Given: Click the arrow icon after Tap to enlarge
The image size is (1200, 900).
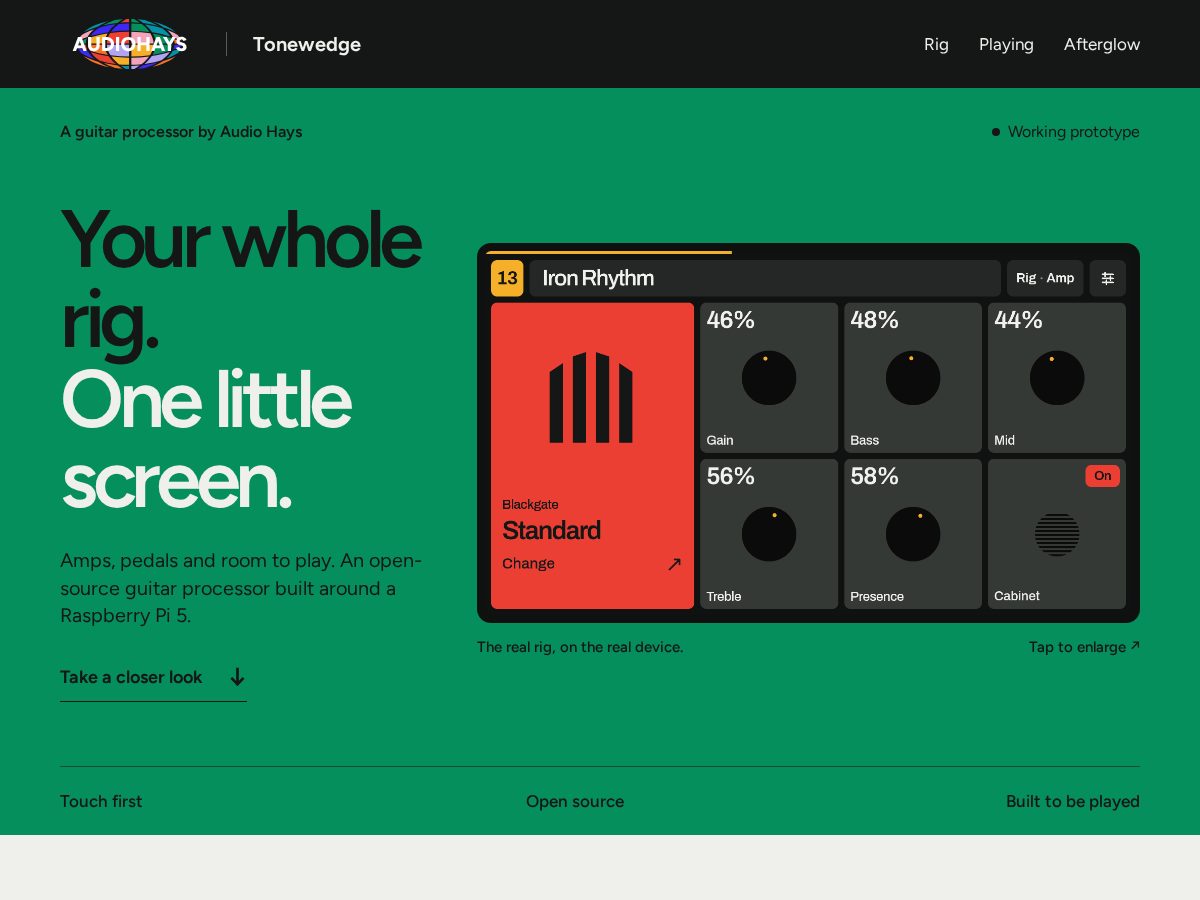Looking at the screenshot, I should pyautogui.click(x=1135, y=646).
